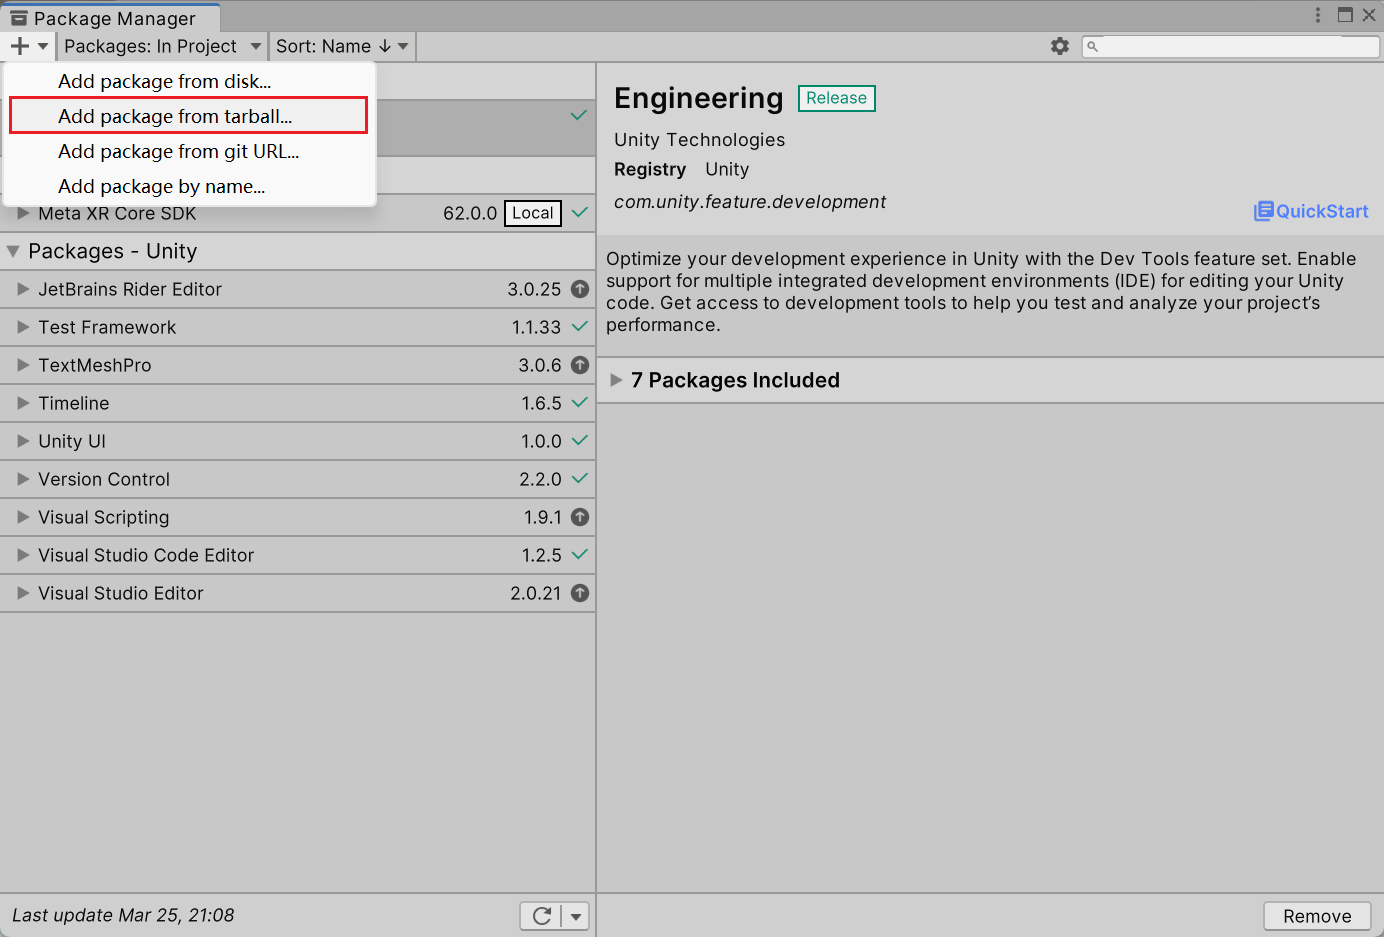
Task: Click the Engineering title heading
Action: 699,98
